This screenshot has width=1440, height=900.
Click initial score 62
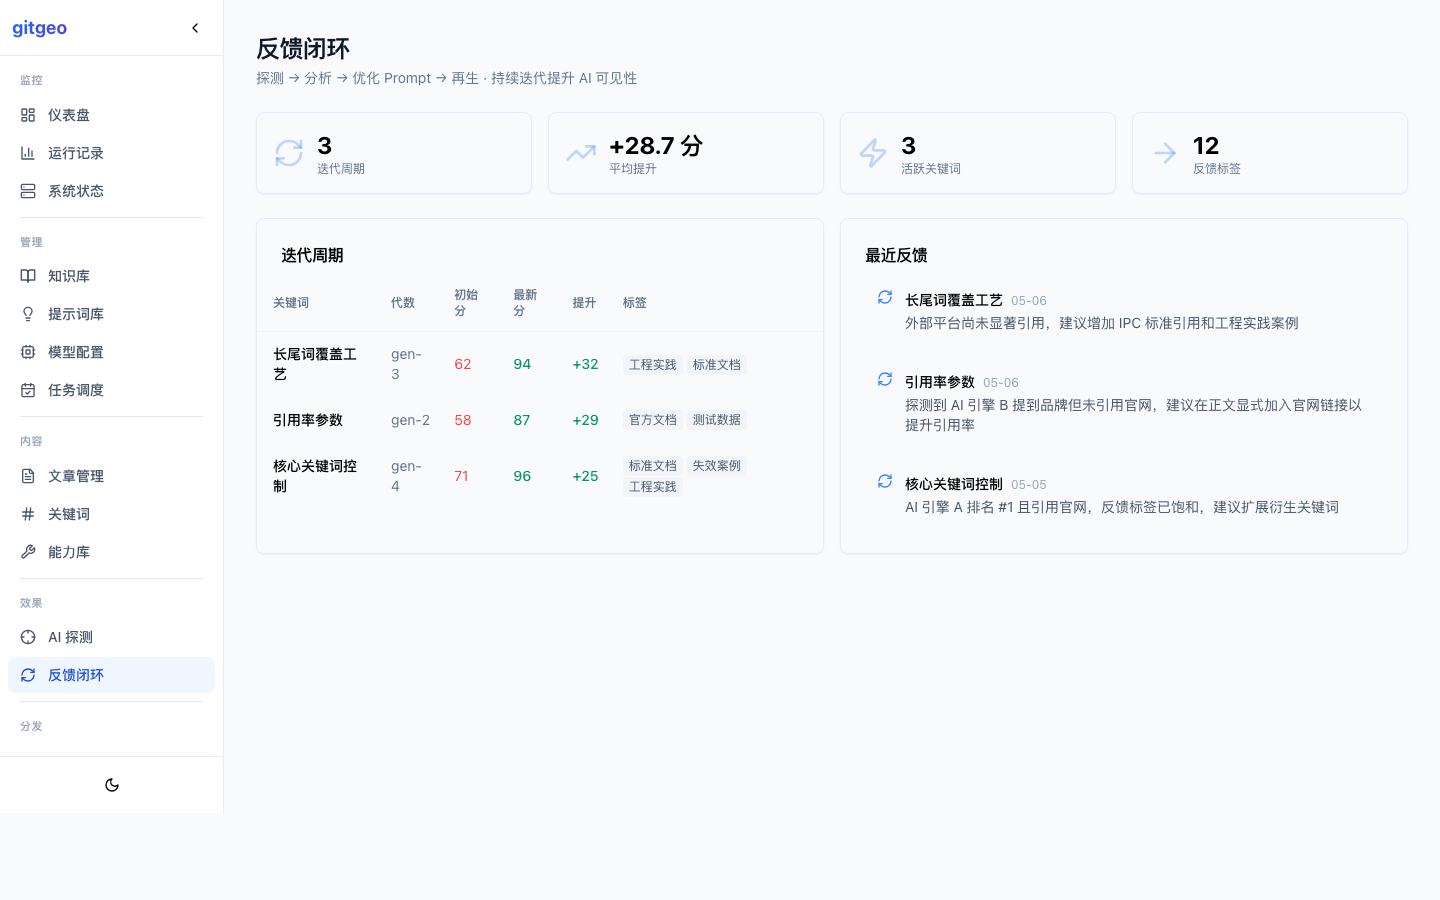463,364
